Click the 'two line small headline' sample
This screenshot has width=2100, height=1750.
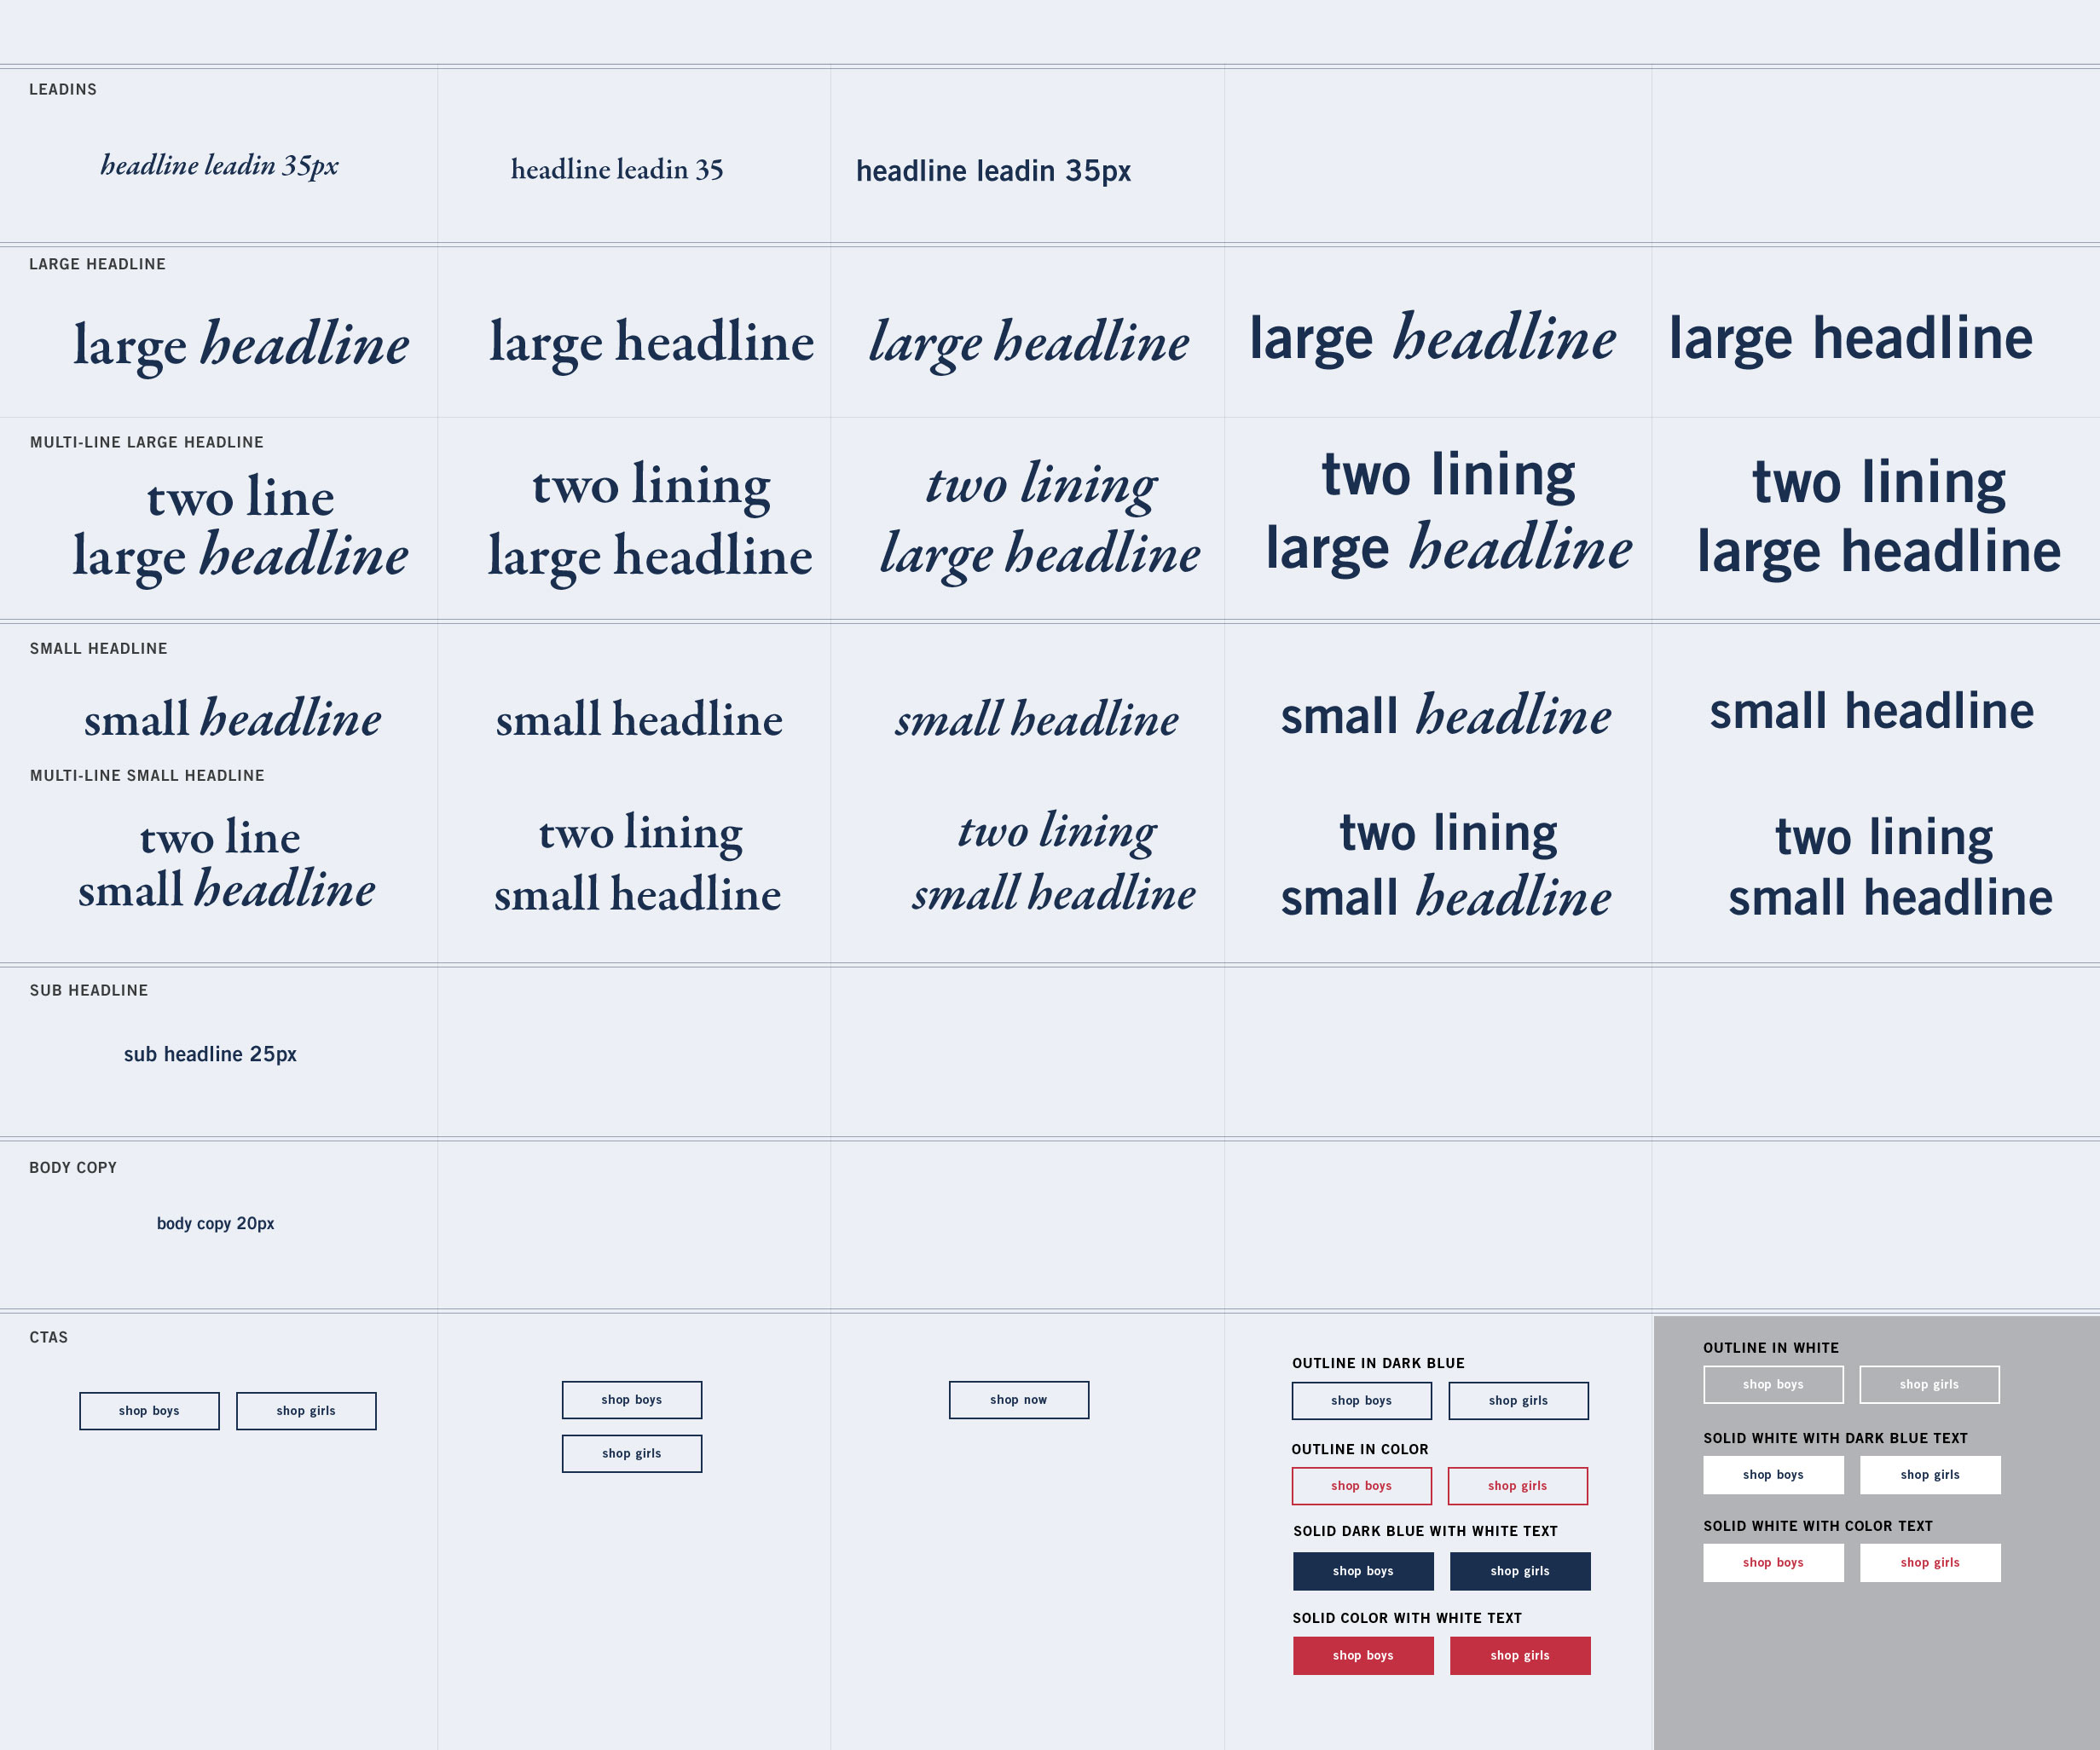pos(226,863)
